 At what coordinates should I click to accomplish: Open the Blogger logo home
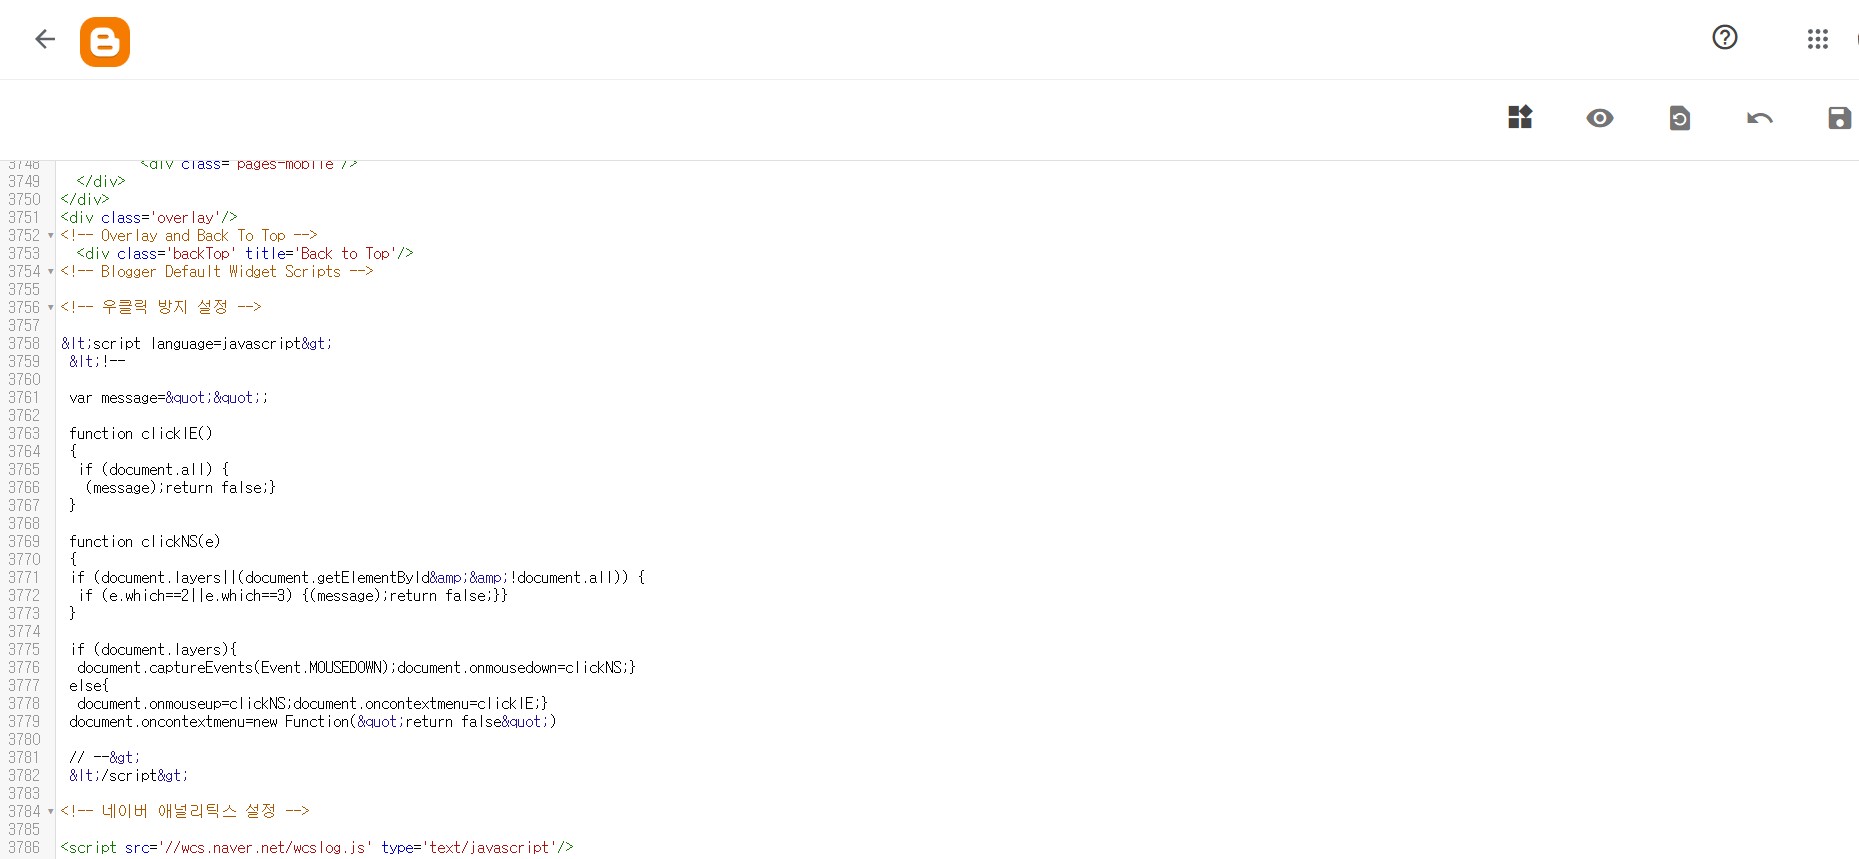105,42
